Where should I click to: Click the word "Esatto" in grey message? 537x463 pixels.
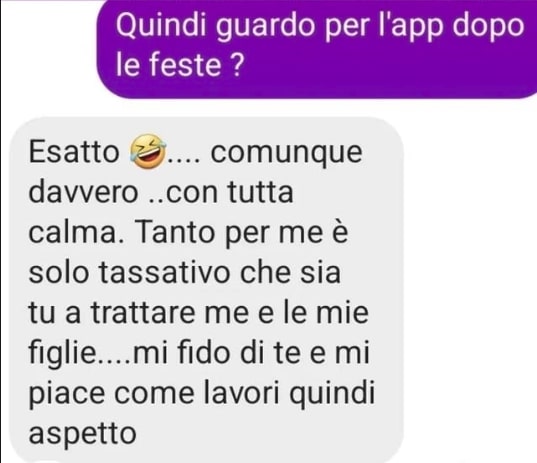(74, 152)
